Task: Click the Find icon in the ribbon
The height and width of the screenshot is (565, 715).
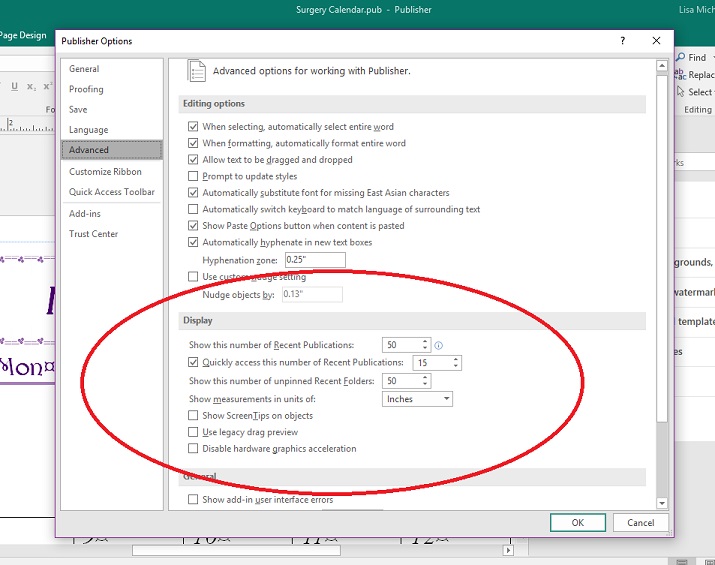Action: click(680, 57)
